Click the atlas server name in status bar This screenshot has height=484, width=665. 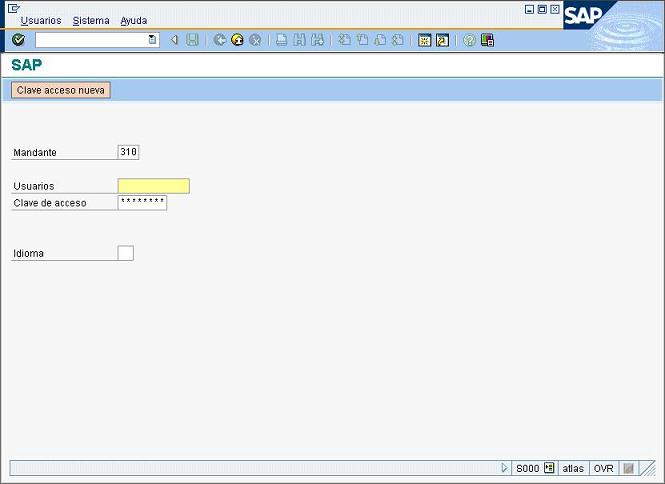tap(573, 468)
